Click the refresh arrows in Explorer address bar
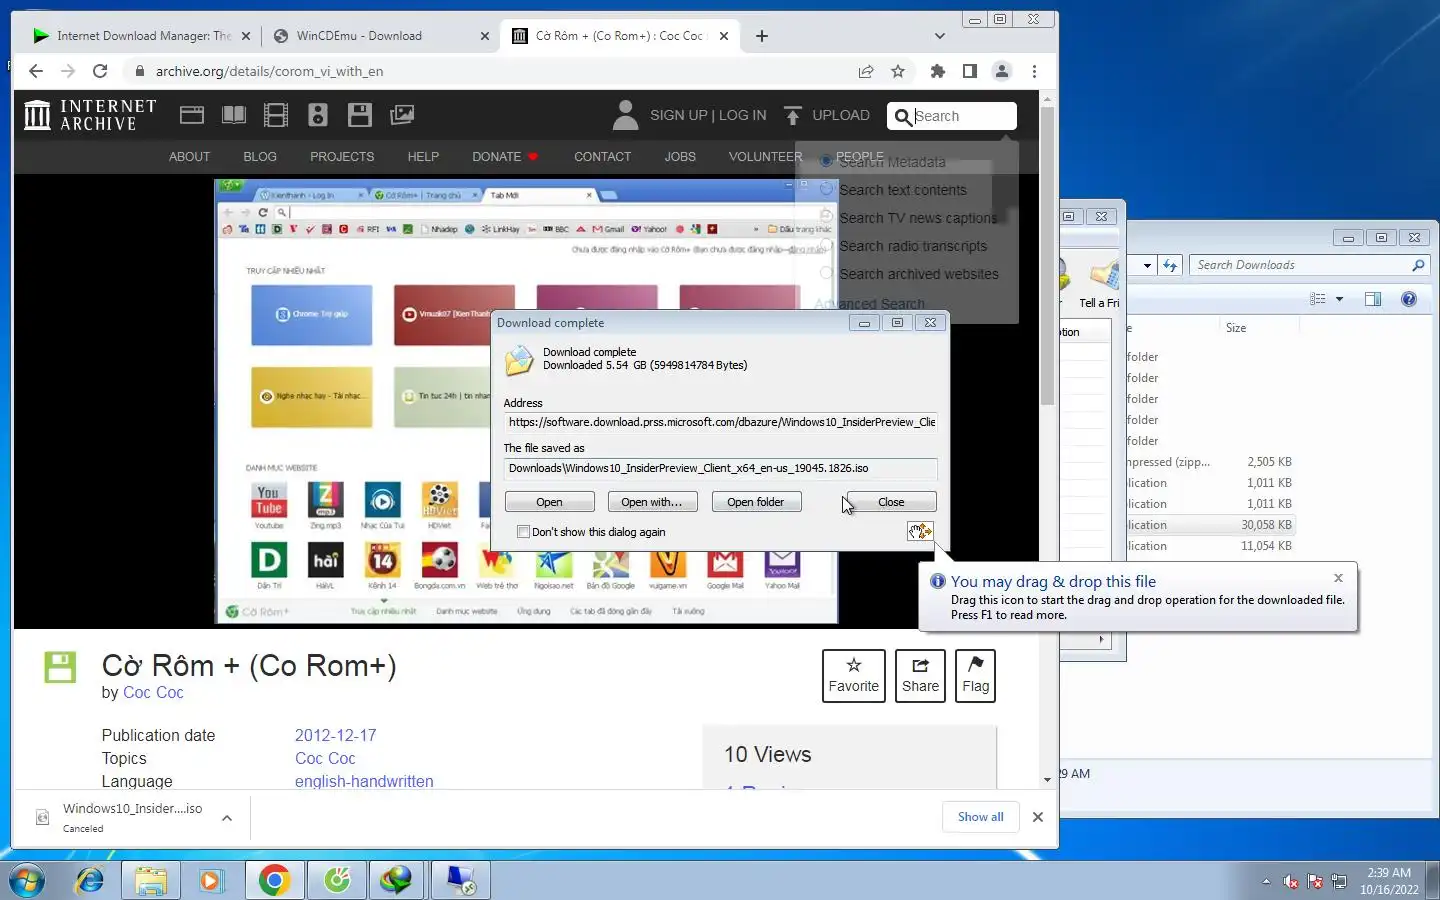The width and height of the screenshot is (1440, 900). pyautogui.click(x=1170, y=265)
